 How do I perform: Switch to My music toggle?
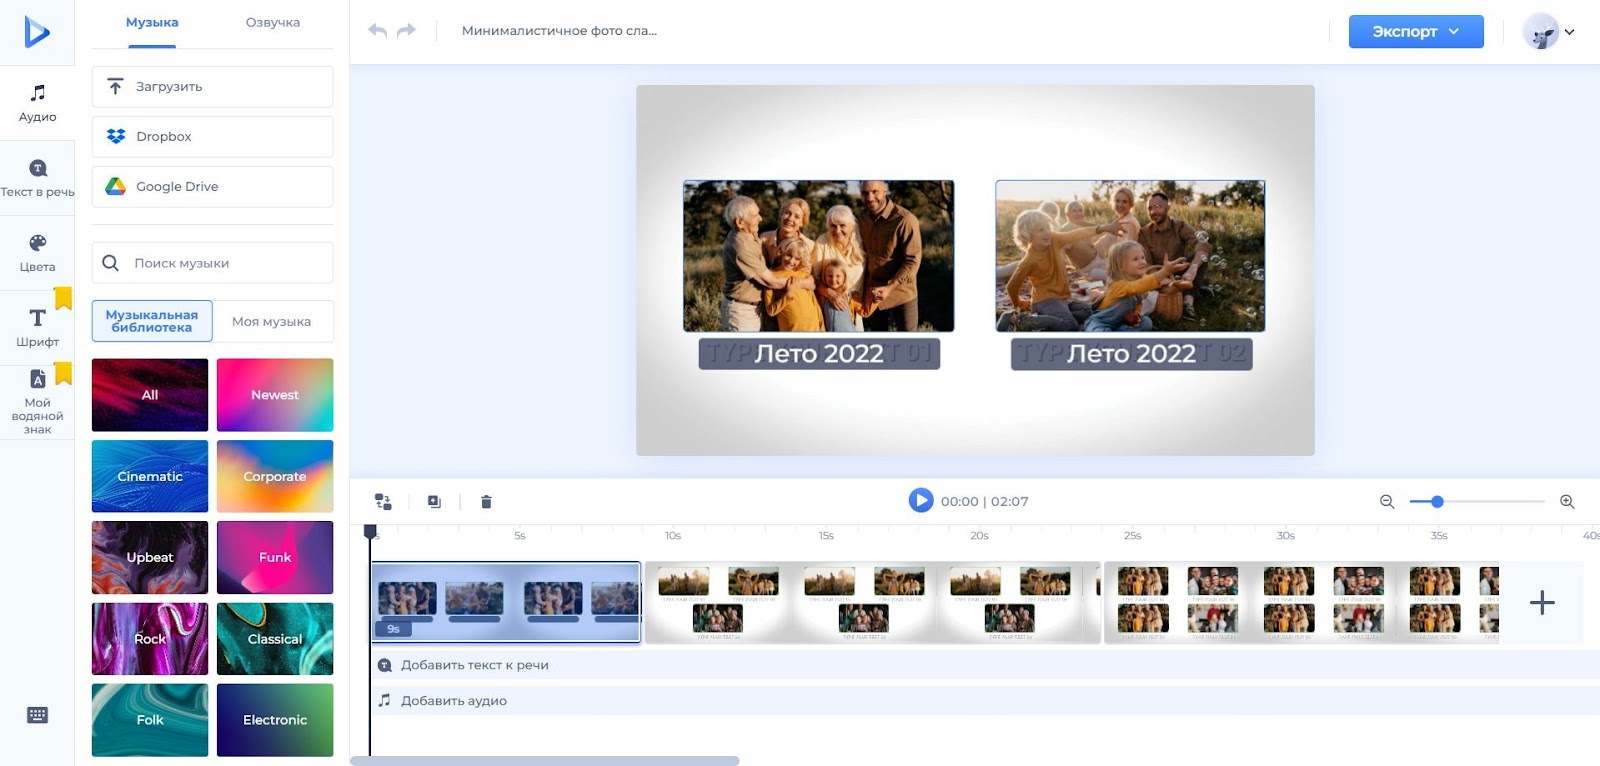tap(272, 321)
